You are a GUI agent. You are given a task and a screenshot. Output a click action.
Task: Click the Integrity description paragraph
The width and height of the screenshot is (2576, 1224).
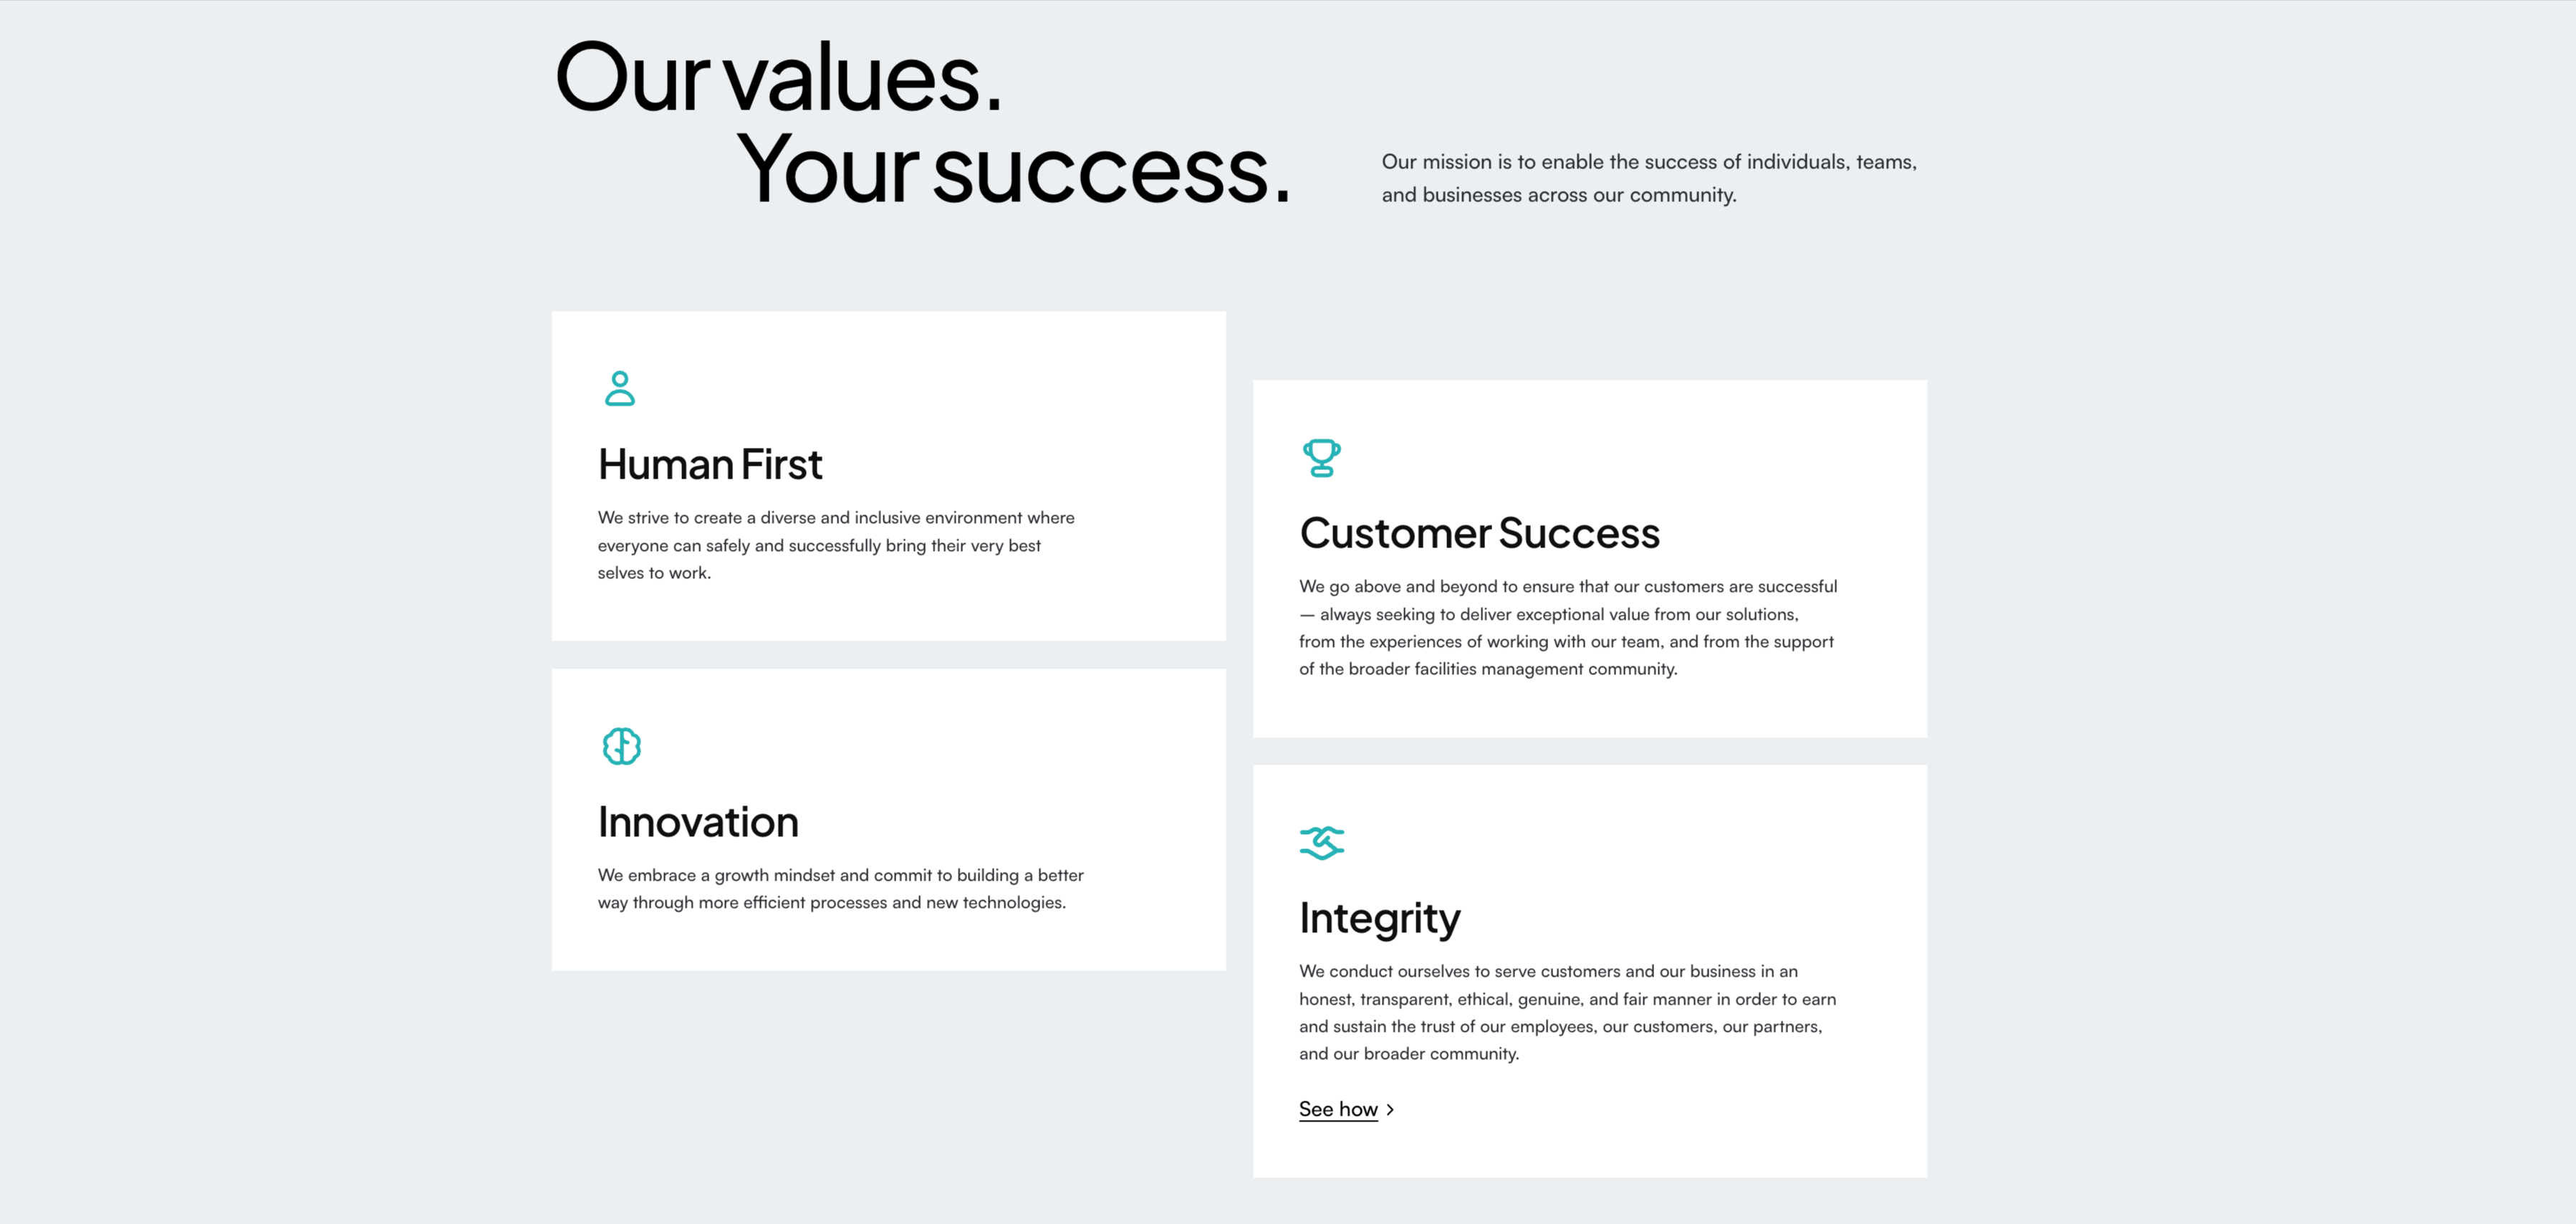(x=1567, y=1012)
